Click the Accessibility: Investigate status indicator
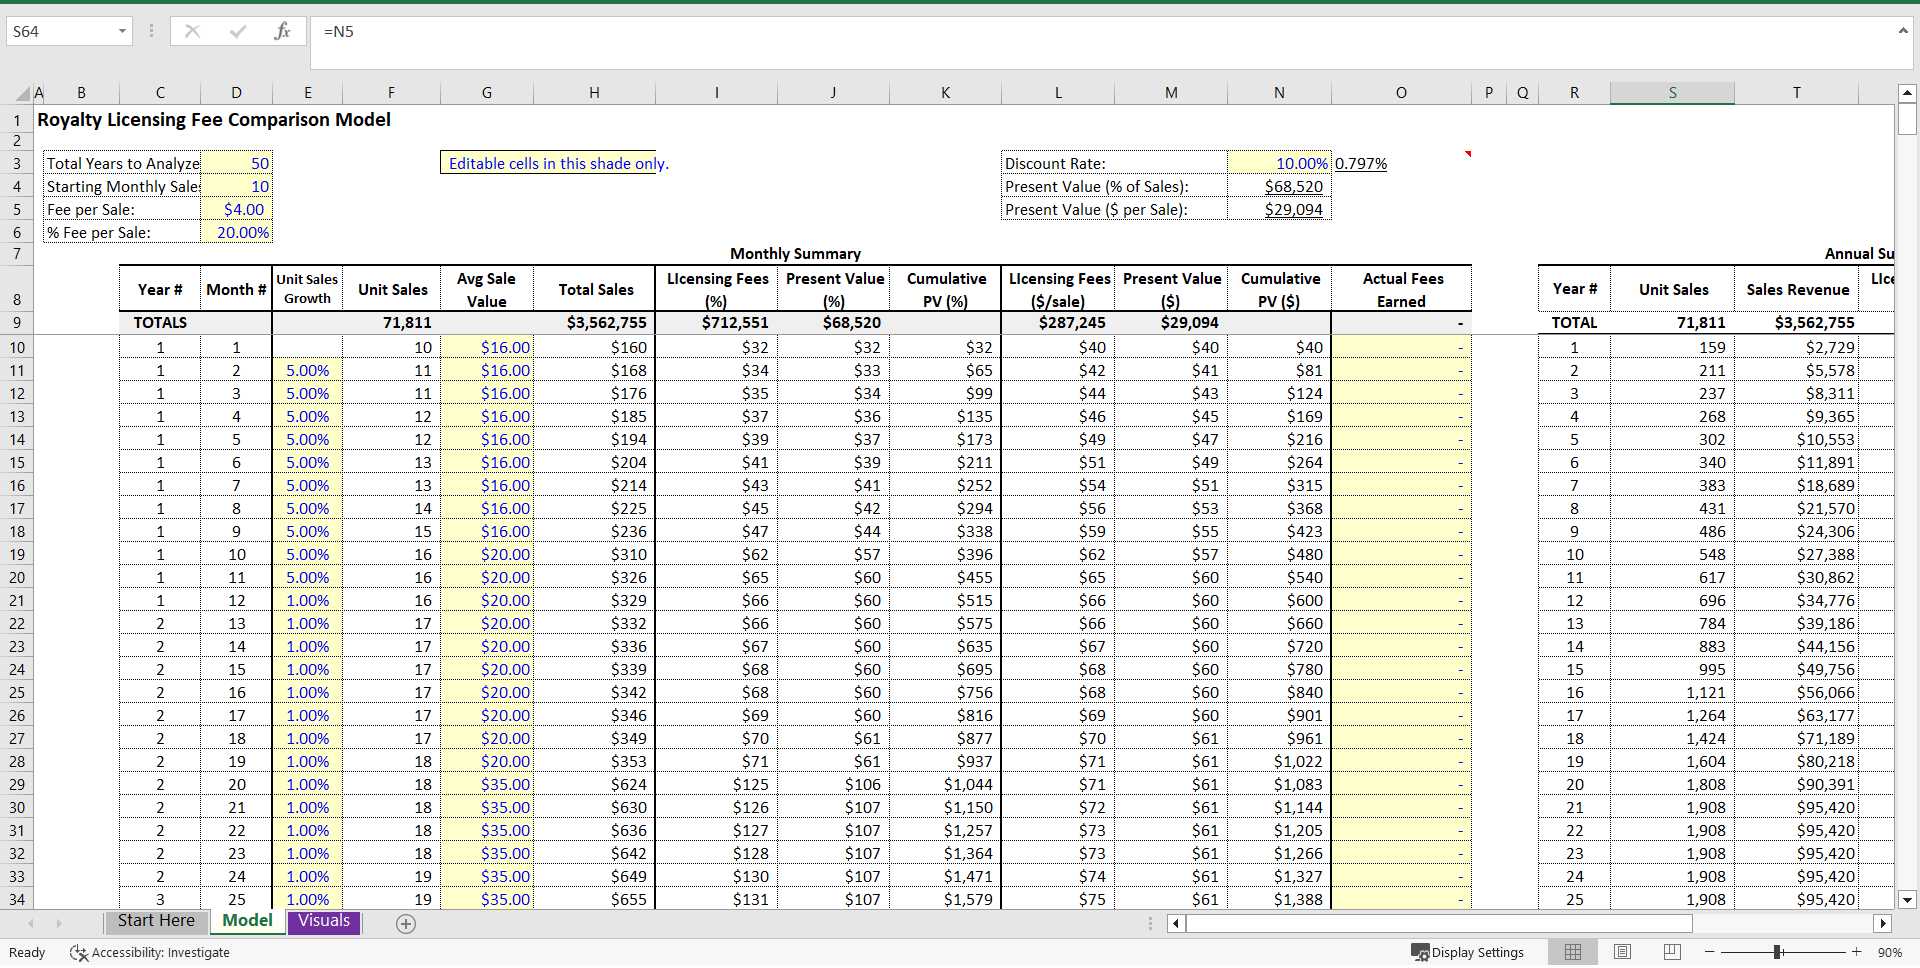This screenshot has width=1920, height=968. (x=150, y=952)
